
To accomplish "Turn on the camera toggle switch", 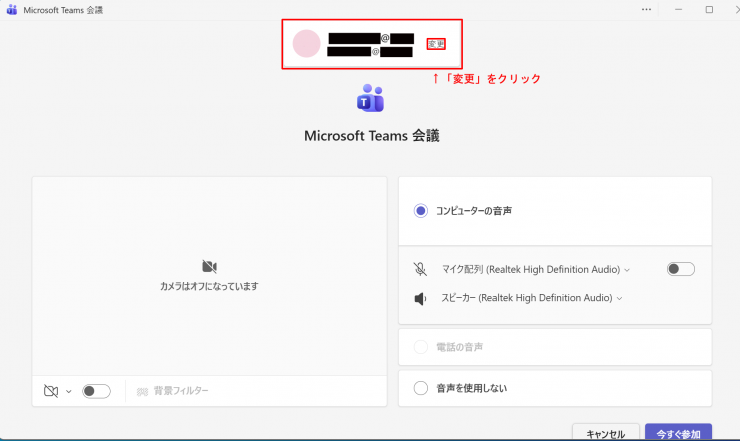I will tap(96, 391).
